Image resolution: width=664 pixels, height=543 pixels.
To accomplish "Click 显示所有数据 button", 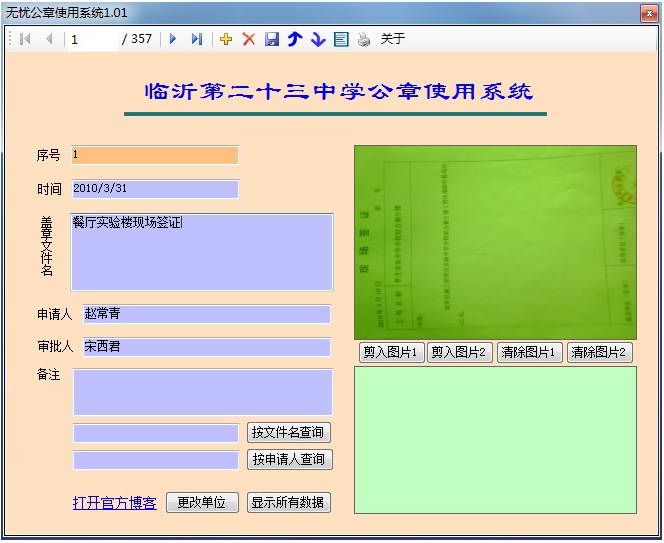I will coord(289,502).
